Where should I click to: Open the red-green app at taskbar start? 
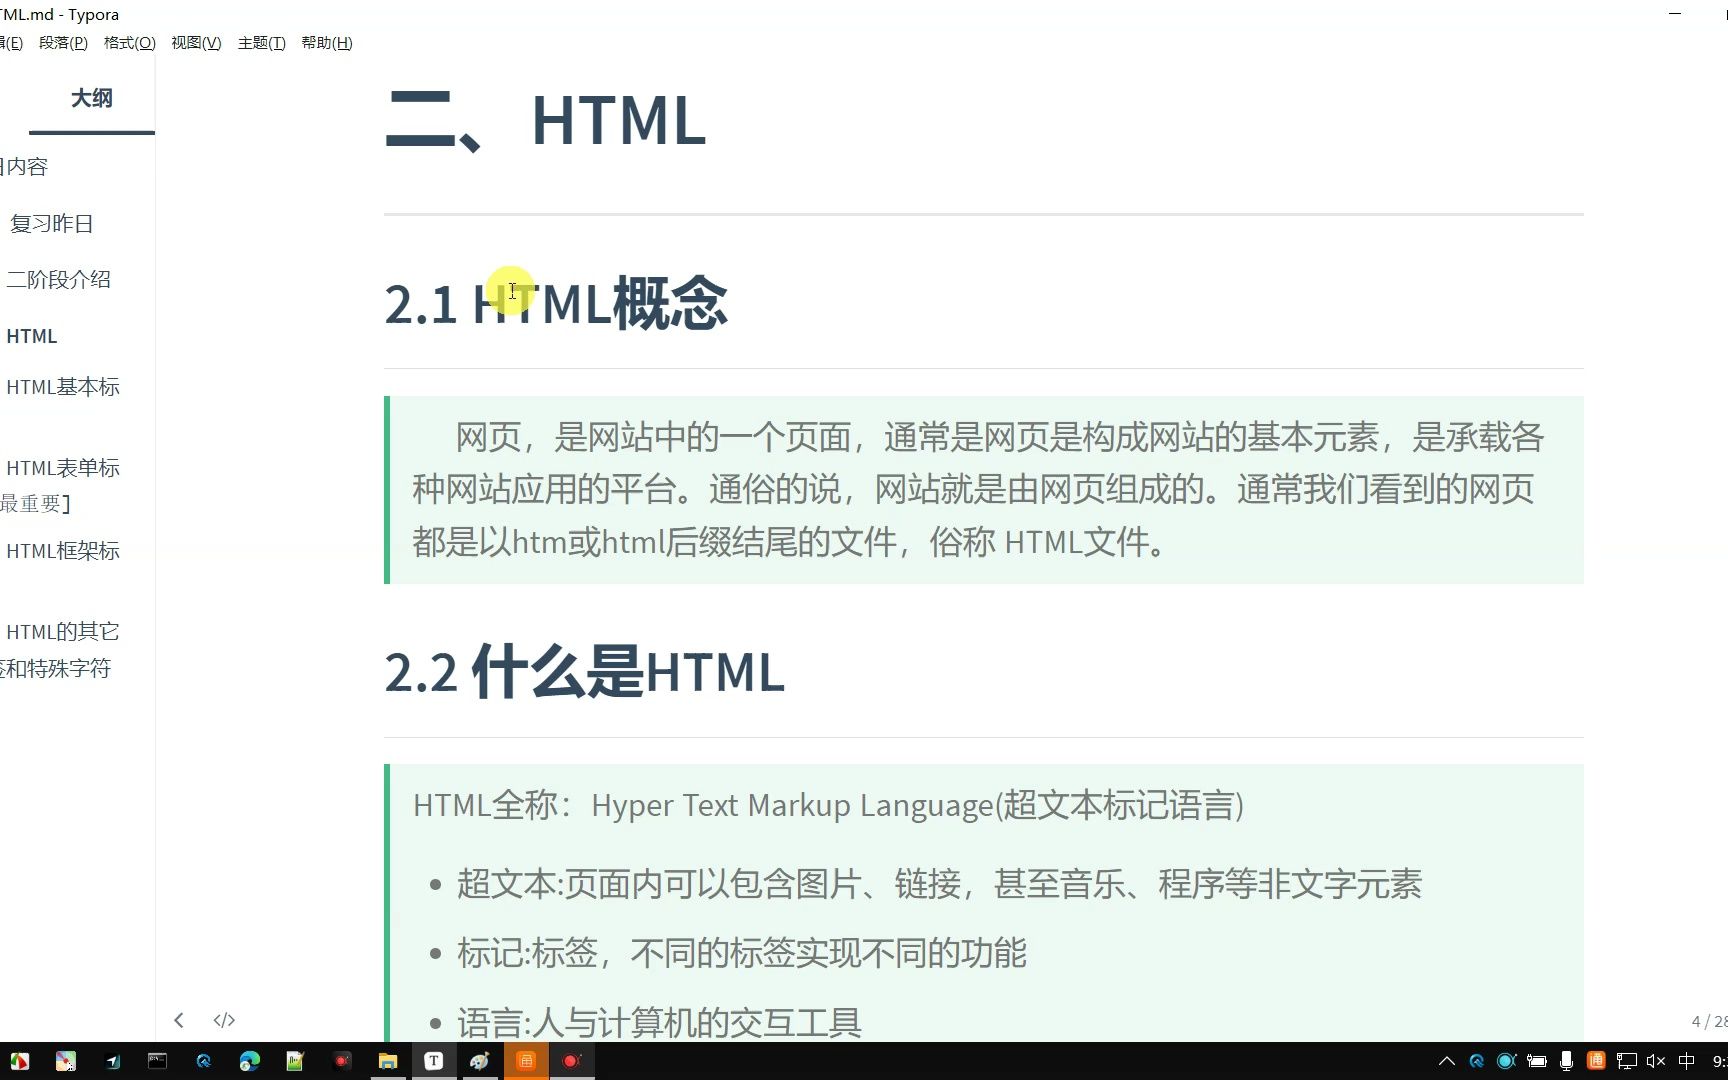point(19,1061)
